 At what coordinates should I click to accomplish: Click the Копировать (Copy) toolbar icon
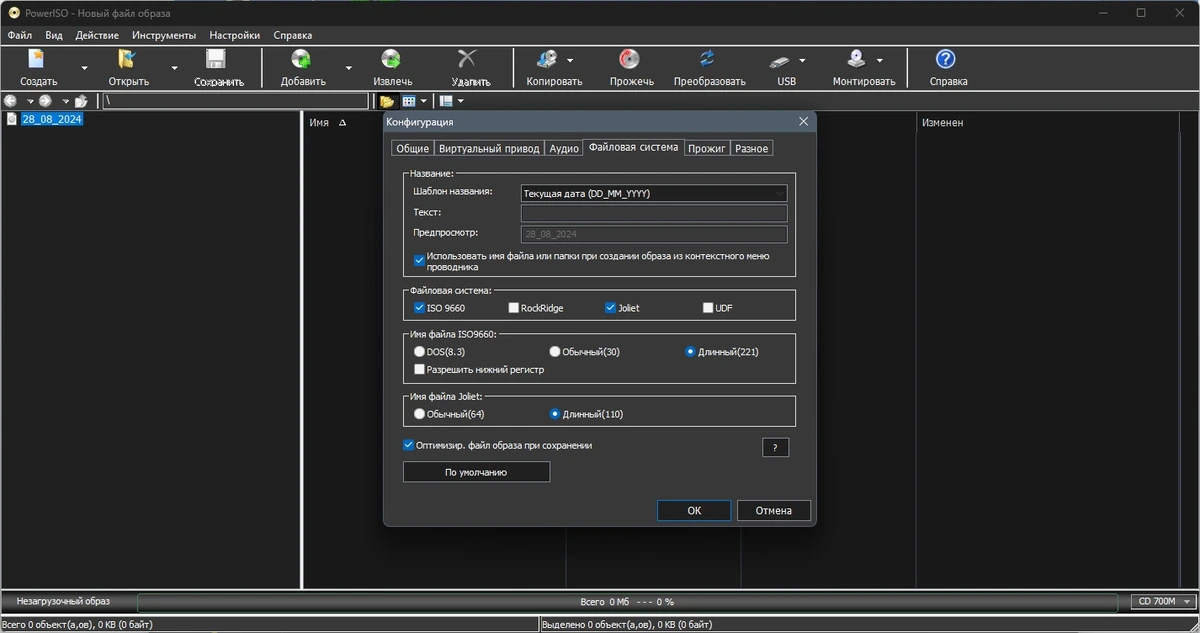548,59
